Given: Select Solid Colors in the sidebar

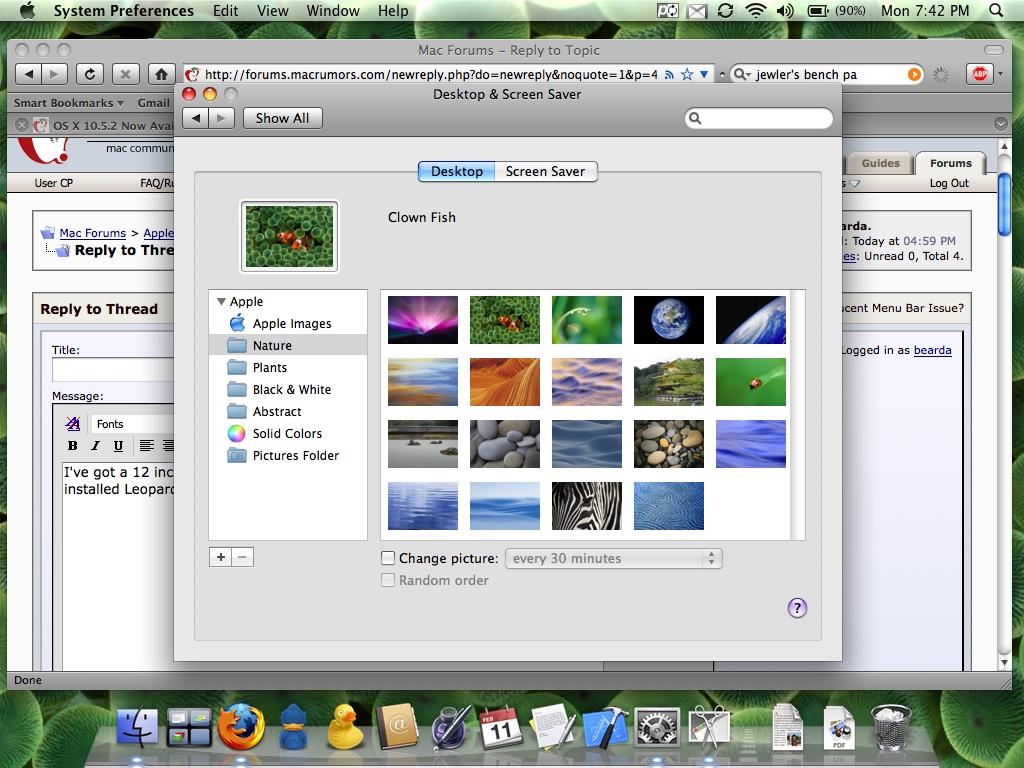Looking at the screenshot, I should [288, 434].
